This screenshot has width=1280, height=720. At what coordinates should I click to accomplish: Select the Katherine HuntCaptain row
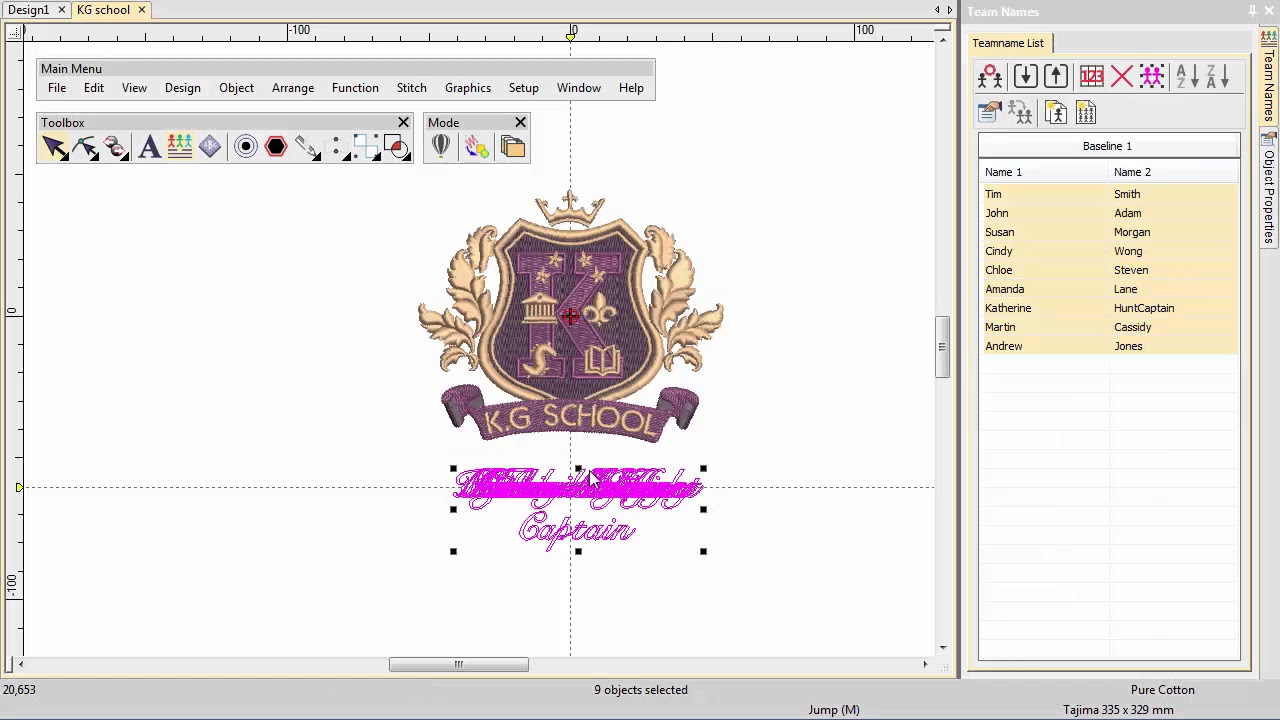pyautogui.click(x=1109, y=308)
